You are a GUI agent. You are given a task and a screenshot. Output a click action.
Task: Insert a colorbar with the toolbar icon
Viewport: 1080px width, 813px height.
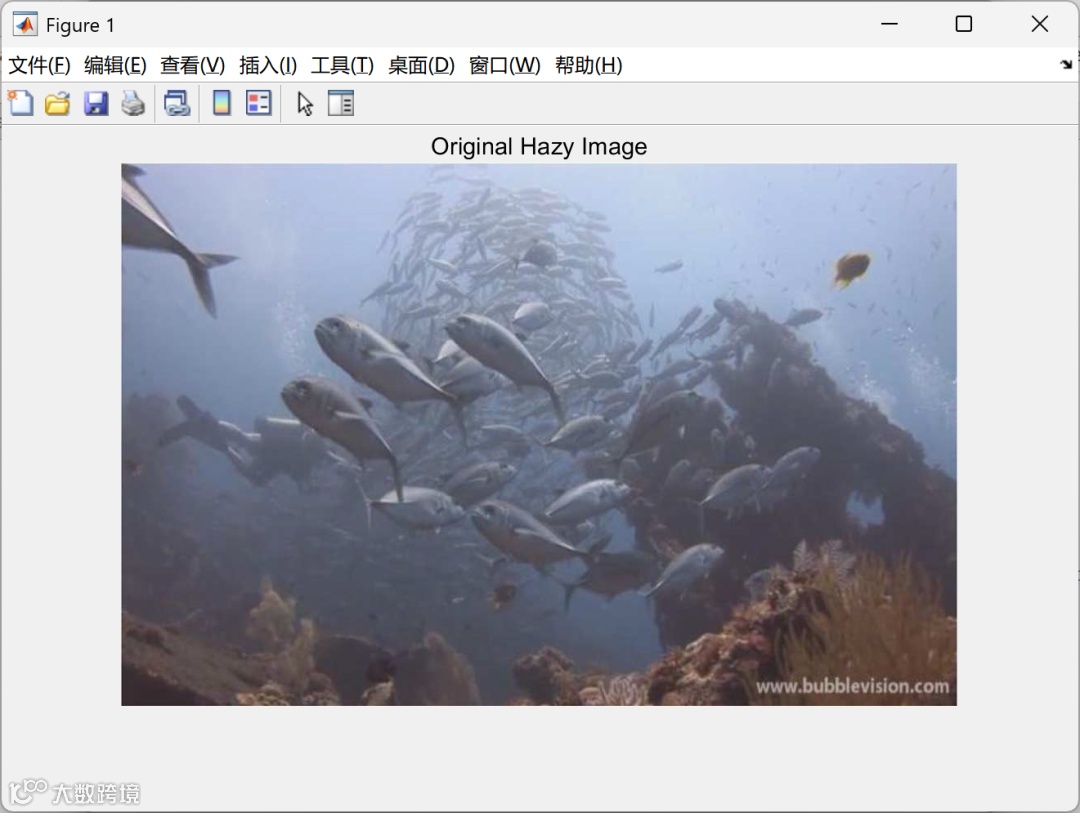pos(222,103)
